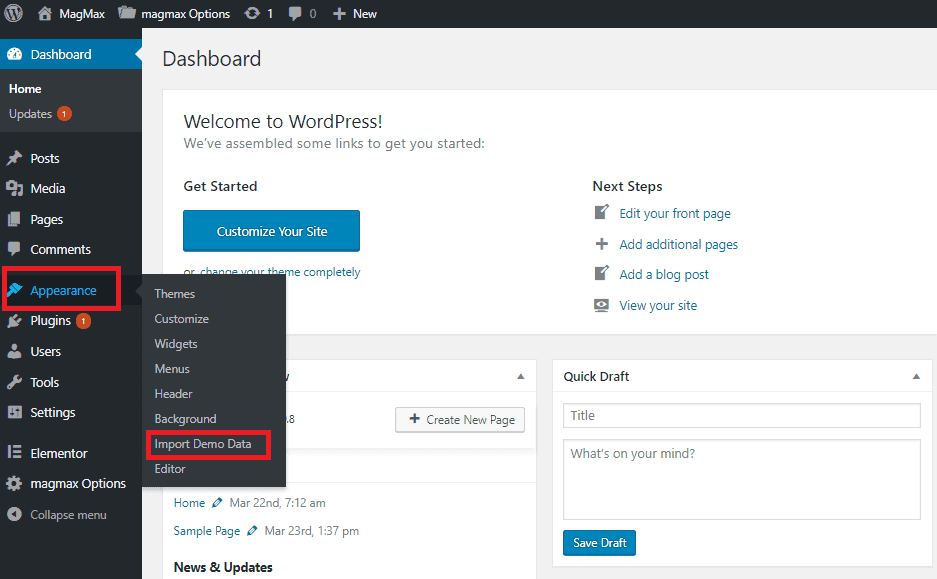
Task: Open the Sample Page activity link
Action: [x=207, y=531]
